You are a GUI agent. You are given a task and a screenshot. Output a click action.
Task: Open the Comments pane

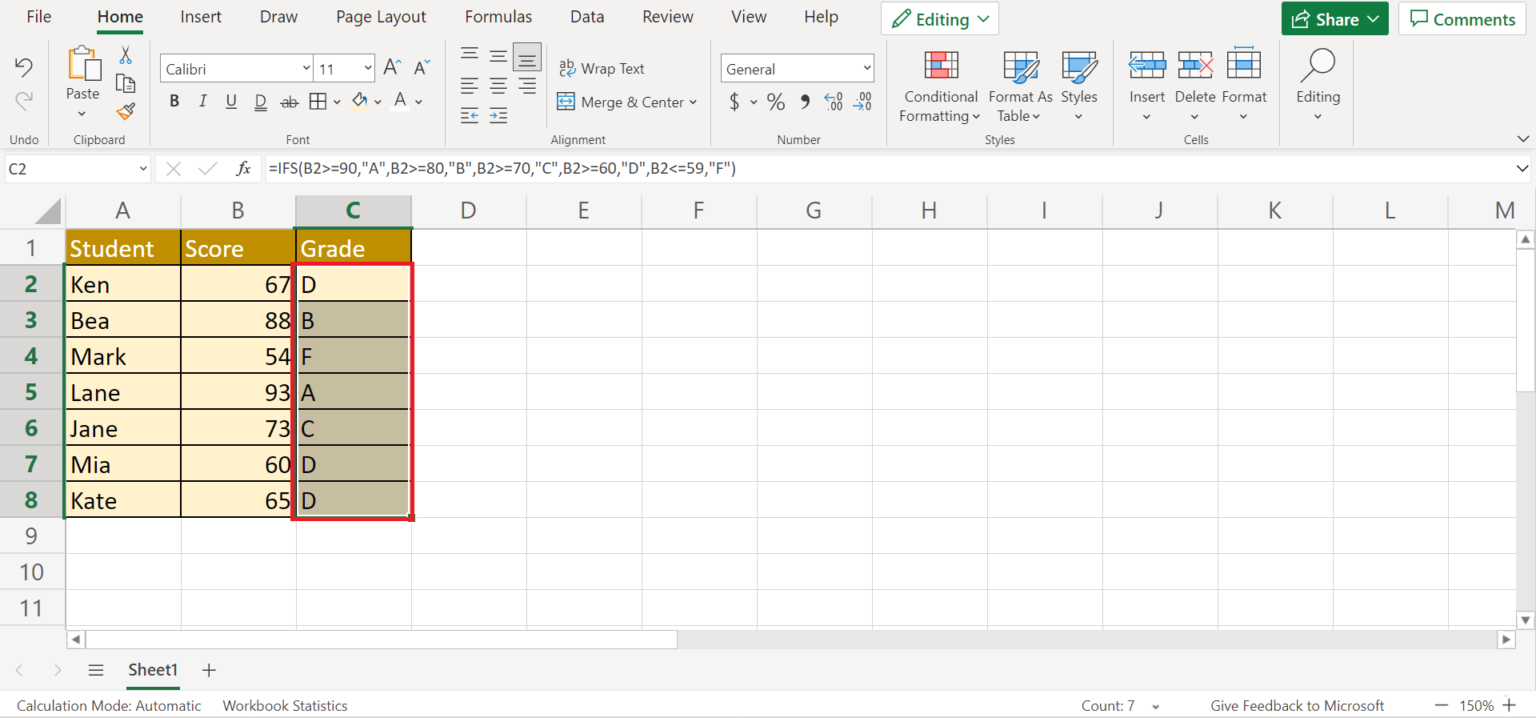(1461, 18)
